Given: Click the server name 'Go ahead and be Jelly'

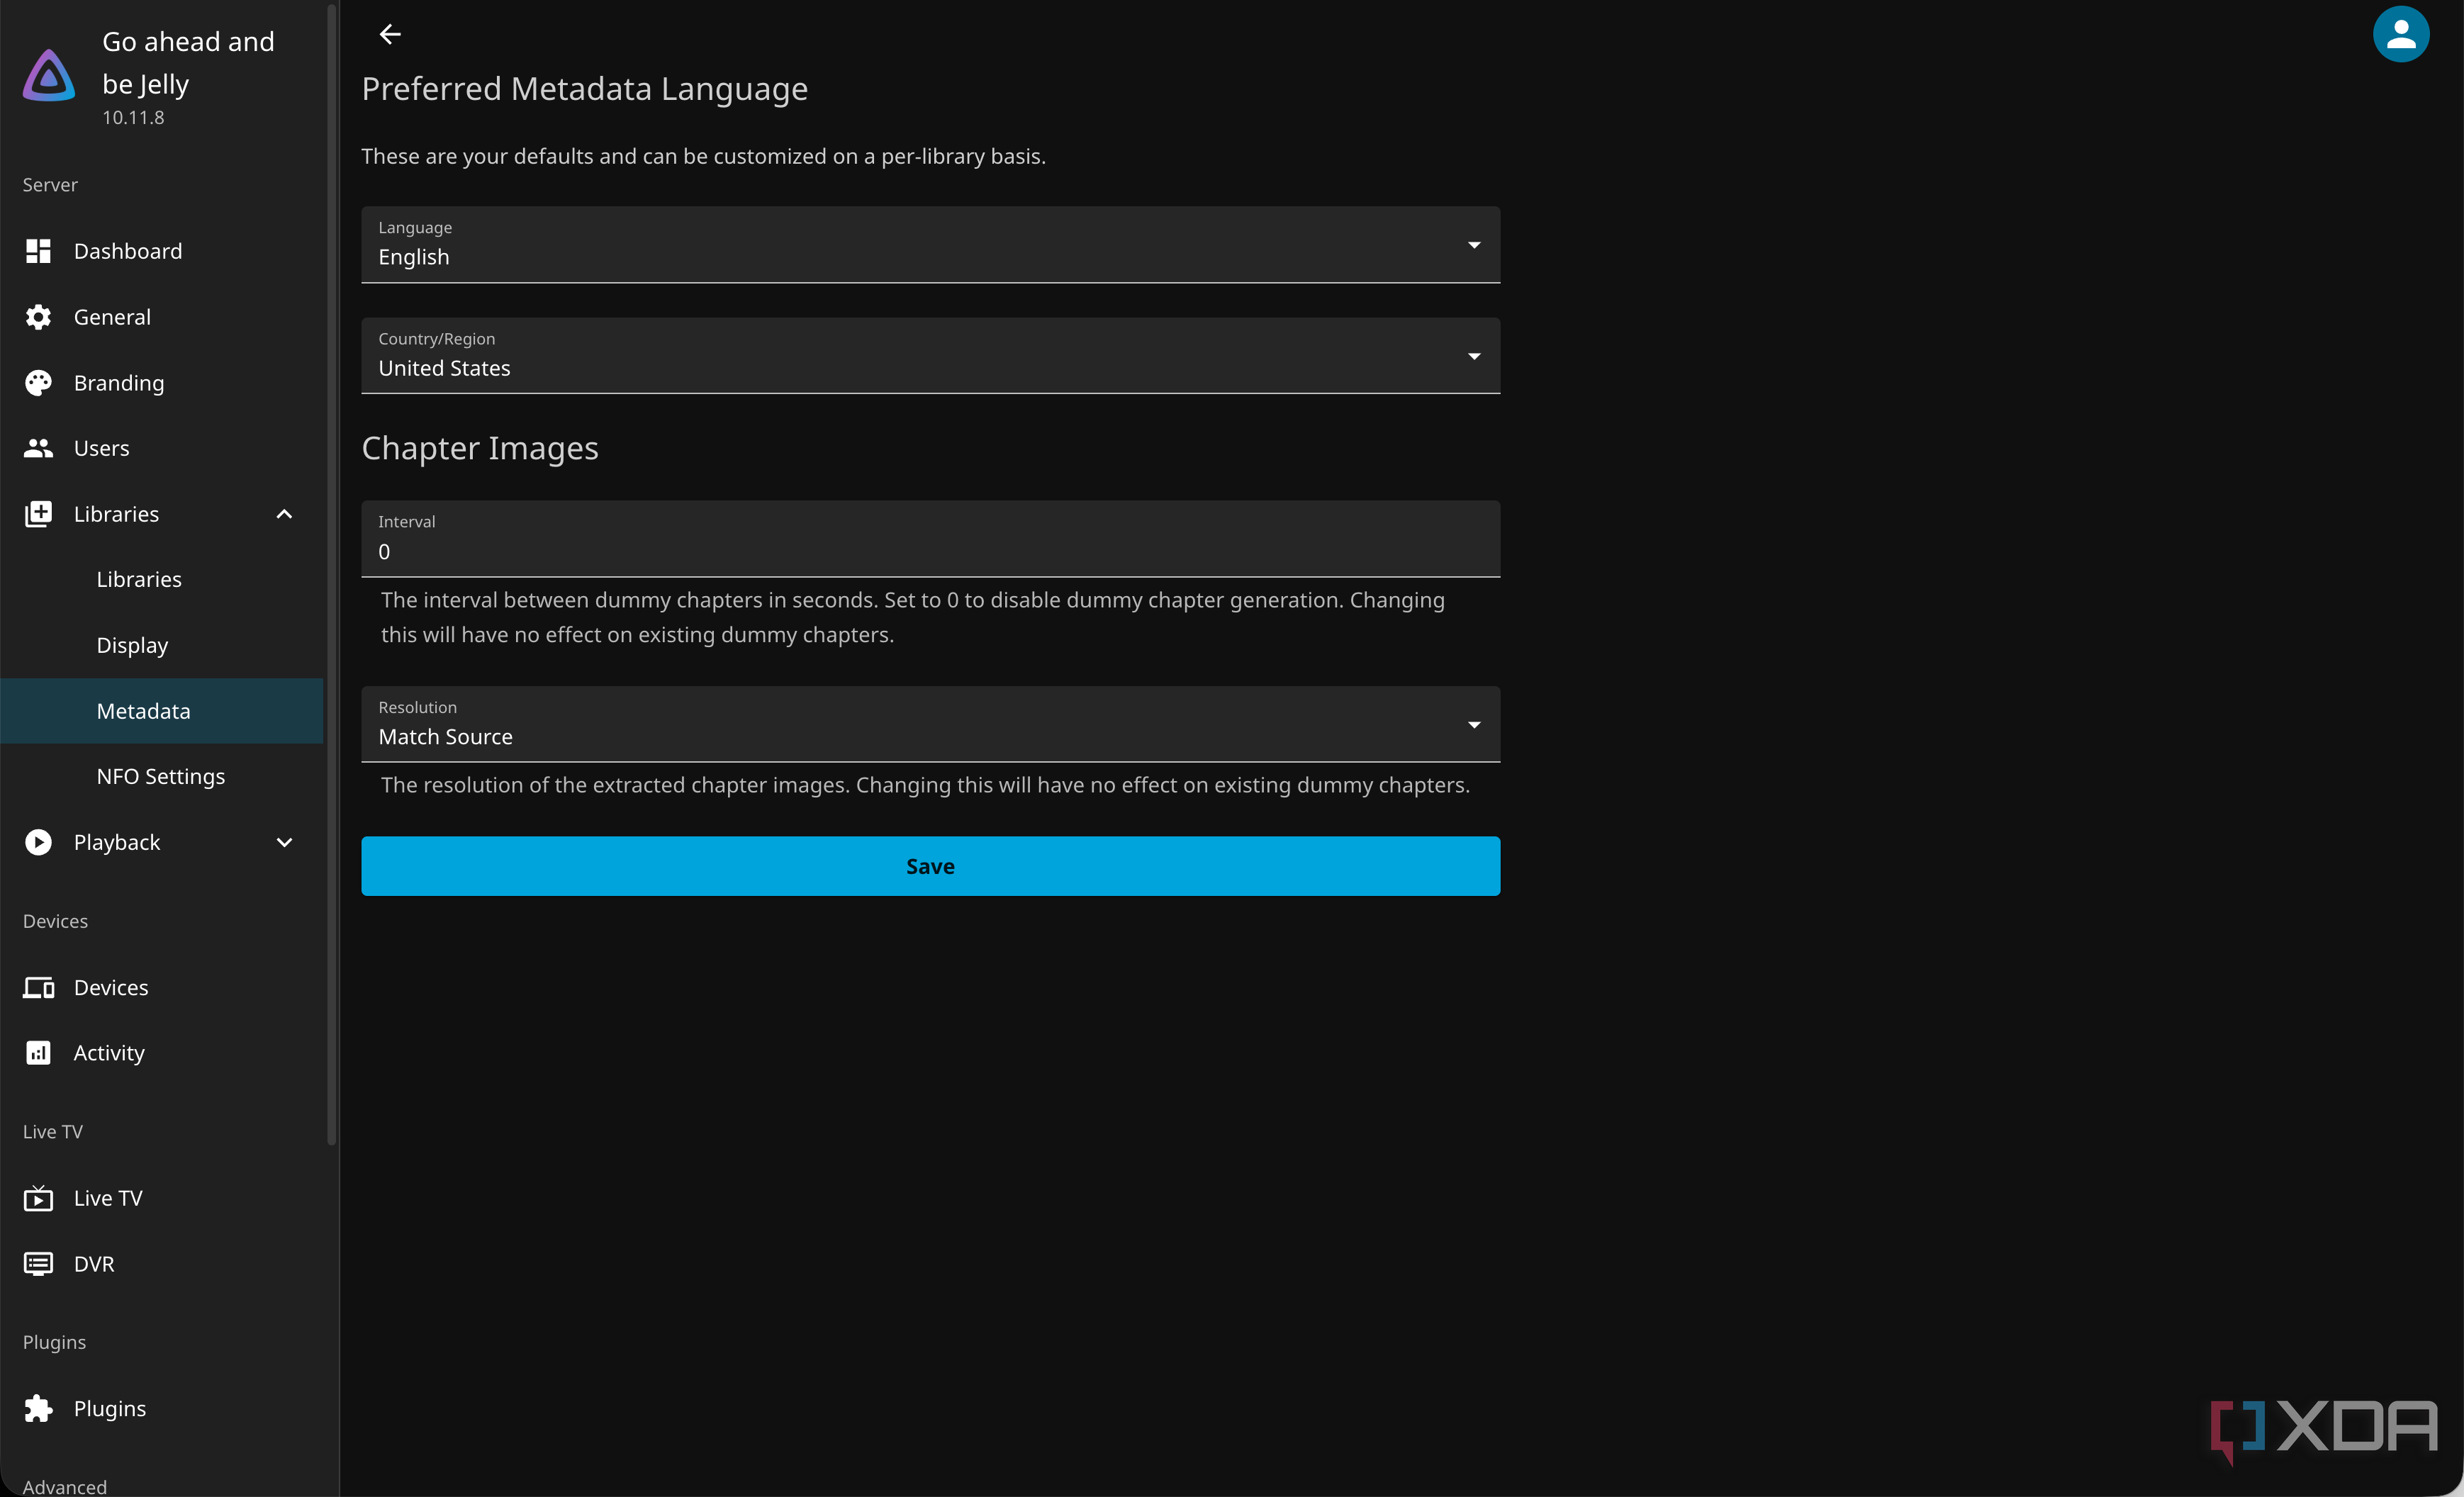Looking at the screenshot, I should pyautogui.click(x=188, y=63).
